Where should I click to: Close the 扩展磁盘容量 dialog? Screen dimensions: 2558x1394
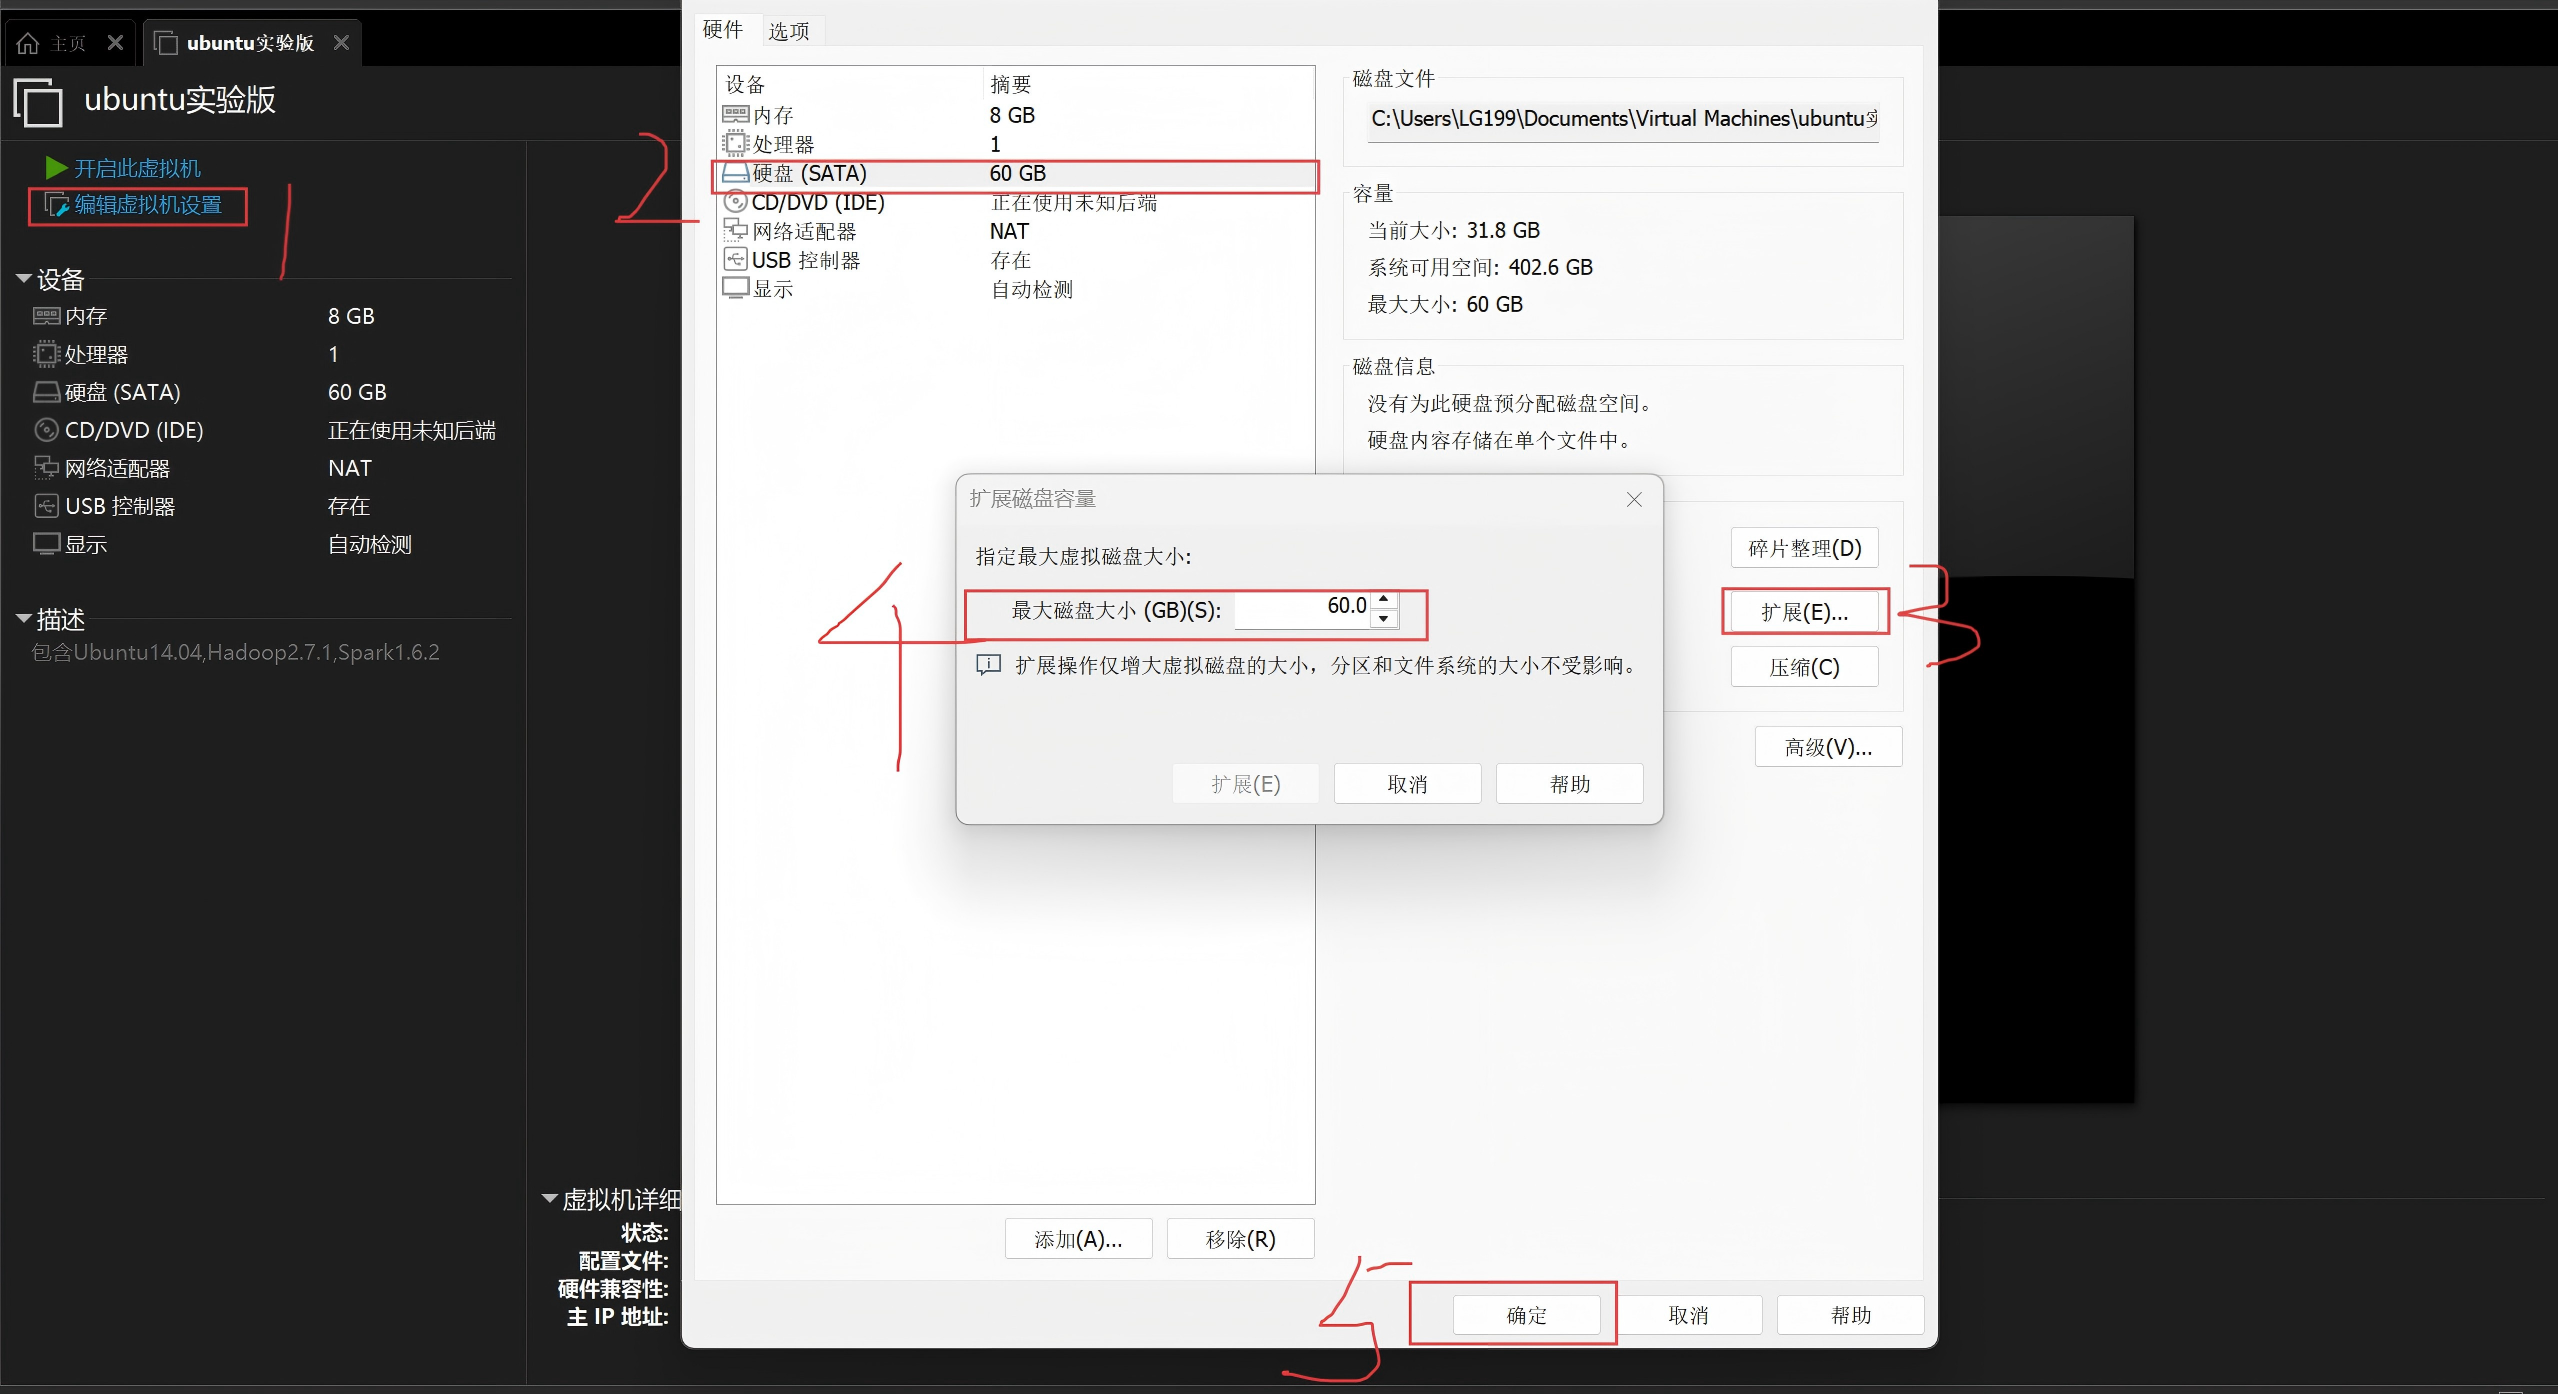coord(1633,499)
